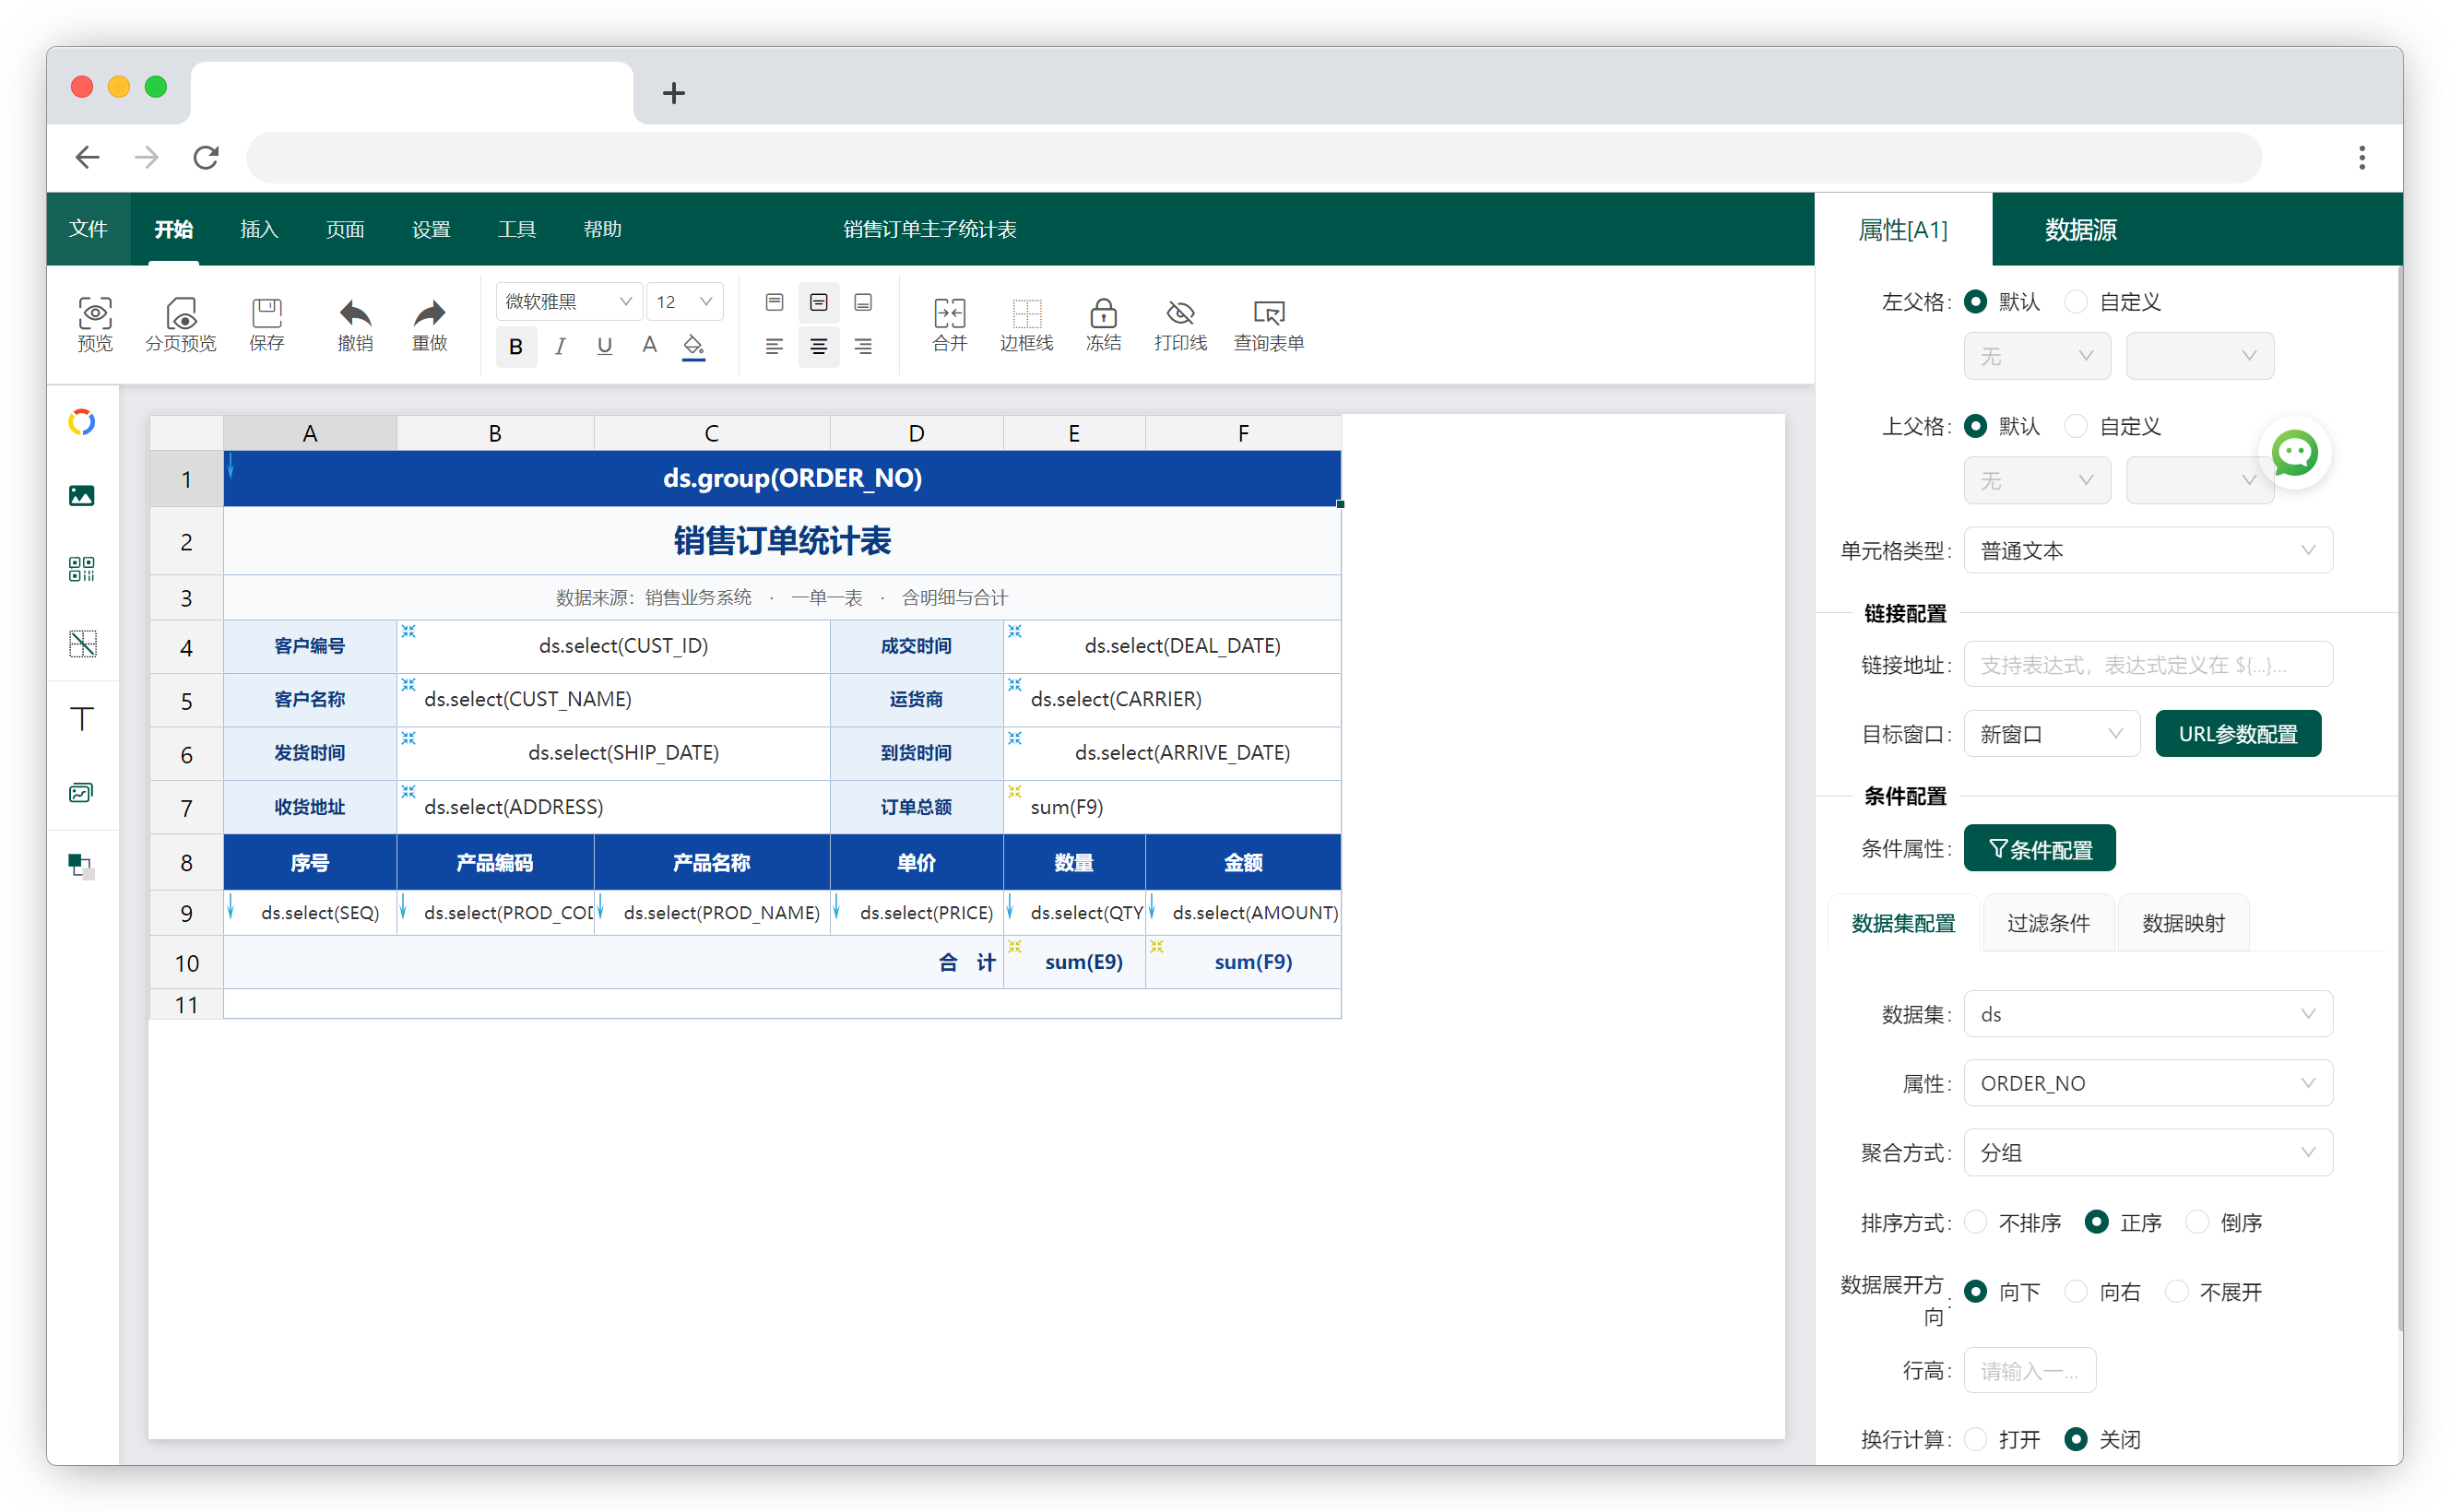Image resolution: width=2450 pixels, height=1512 pixels.
Task: Open the 属性 ORDER_NO dropdown
Action: (2148, 1083)
